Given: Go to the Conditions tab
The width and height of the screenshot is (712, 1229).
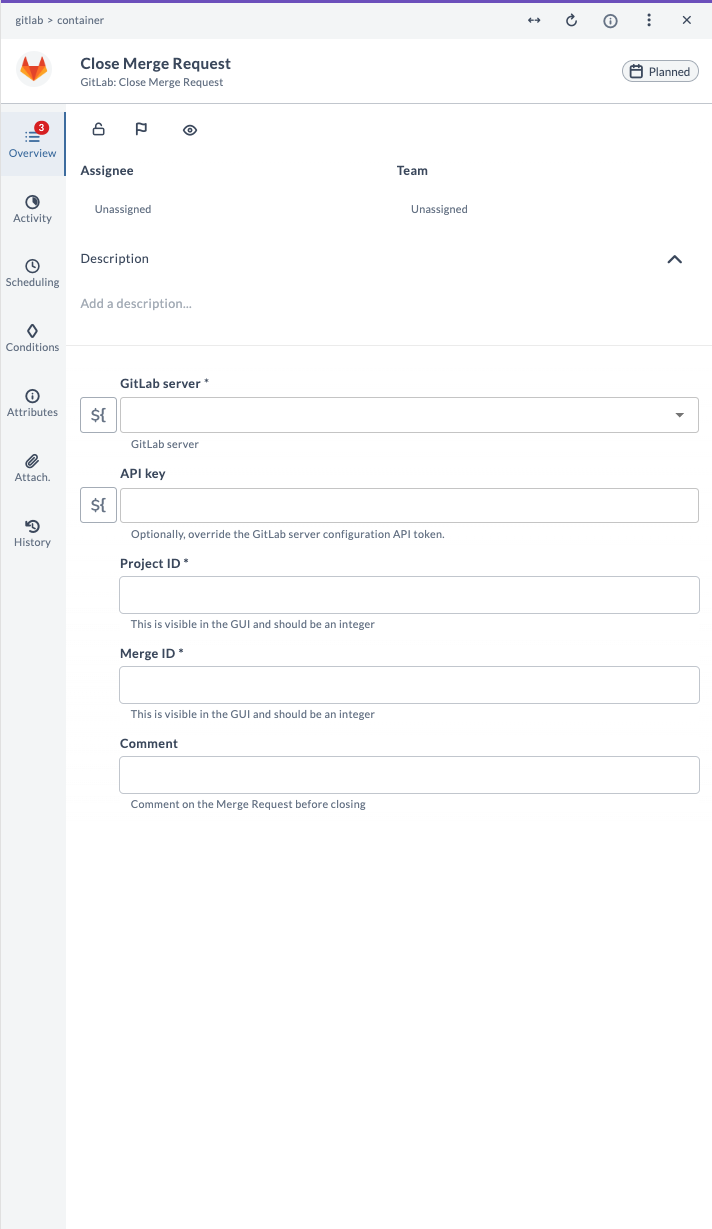Looking at the screenshot, I should (32, 338).
